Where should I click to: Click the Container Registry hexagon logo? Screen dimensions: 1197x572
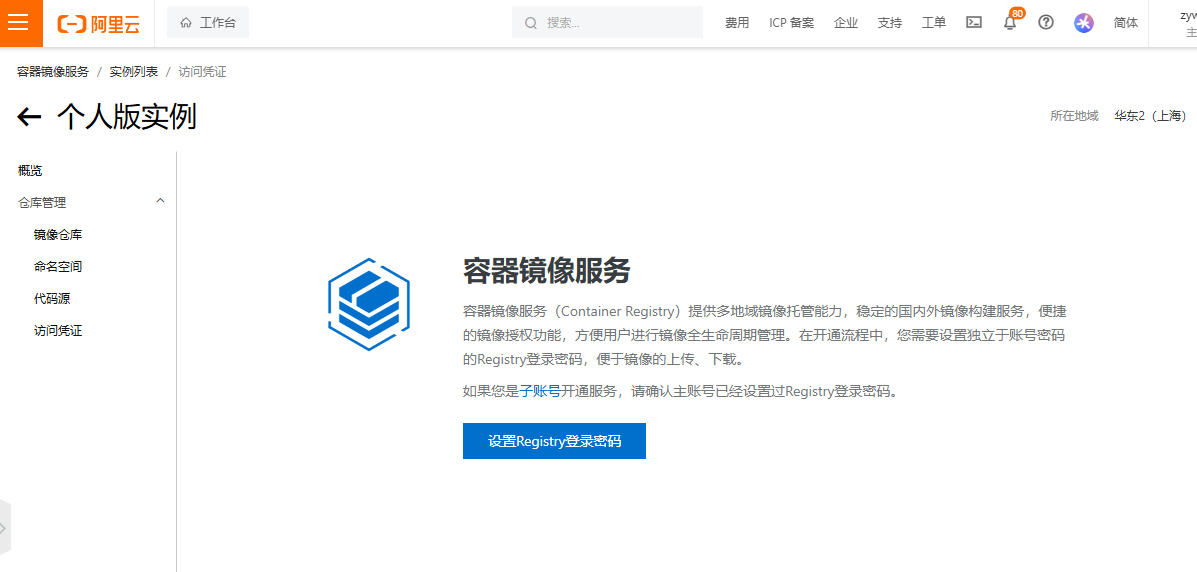369,304
